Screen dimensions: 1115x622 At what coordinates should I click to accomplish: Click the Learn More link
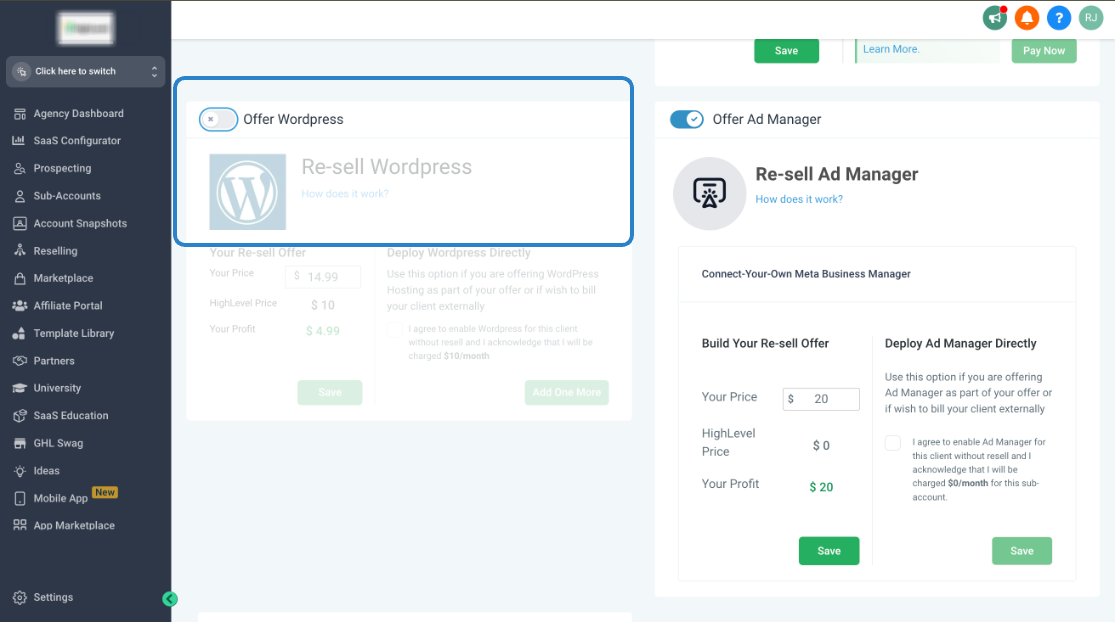(891, 49)
